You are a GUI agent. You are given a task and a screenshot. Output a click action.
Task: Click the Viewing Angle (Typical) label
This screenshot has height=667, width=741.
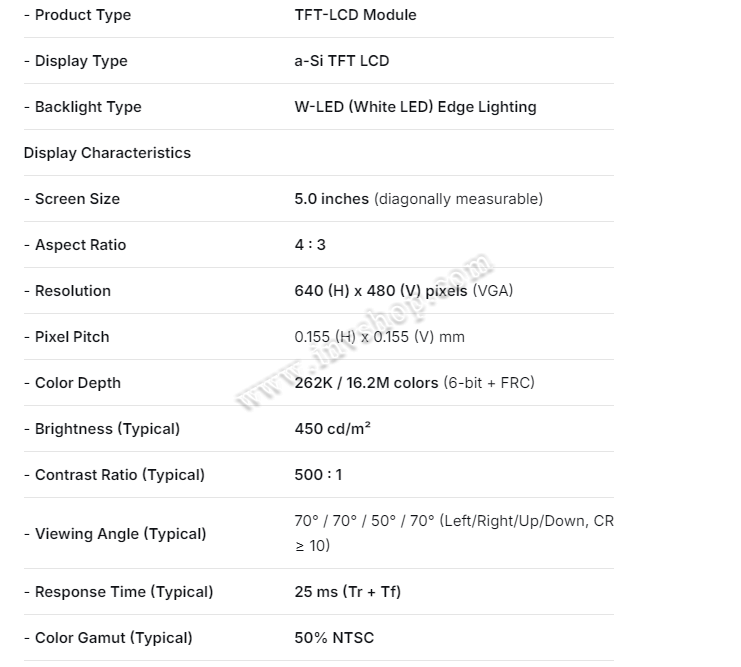click(120, 534)
